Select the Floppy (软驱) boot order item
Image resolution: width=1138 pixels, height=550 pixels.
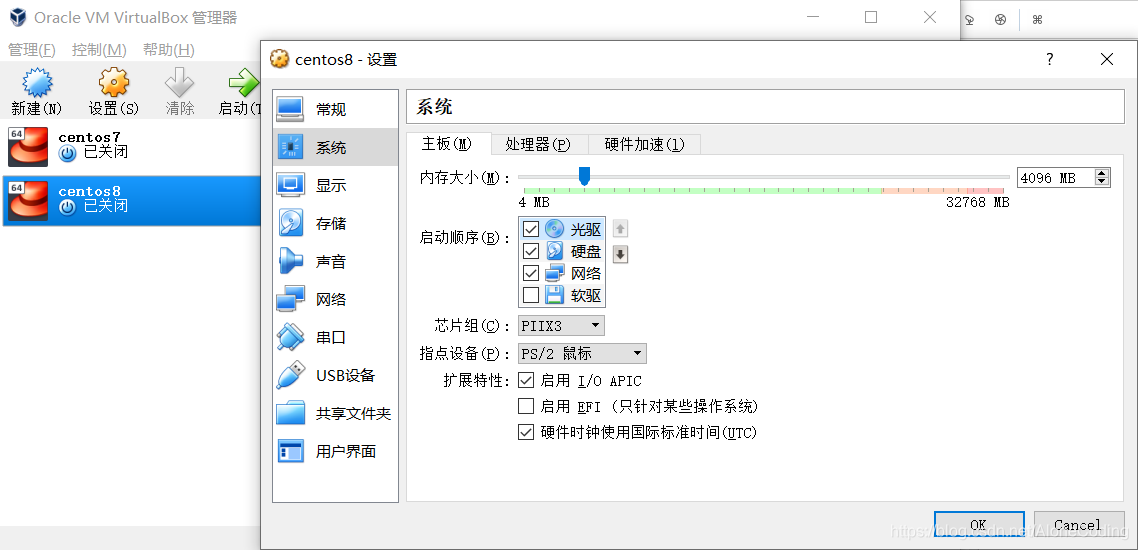[562, 295]
